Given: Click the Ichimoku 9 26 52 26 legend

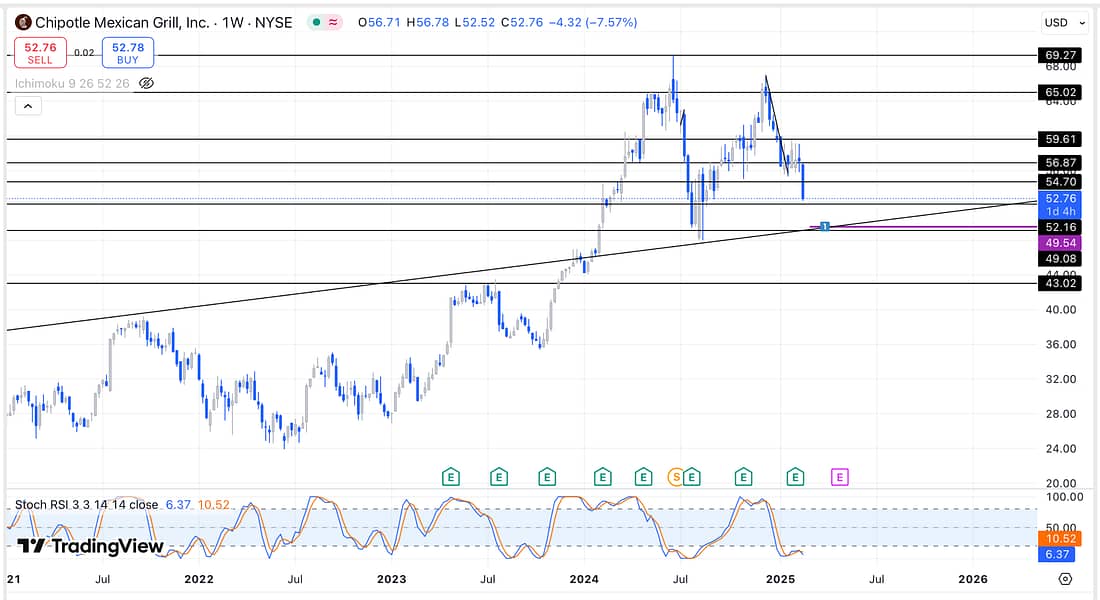Looking at the screenshot, I should [72, 84].
